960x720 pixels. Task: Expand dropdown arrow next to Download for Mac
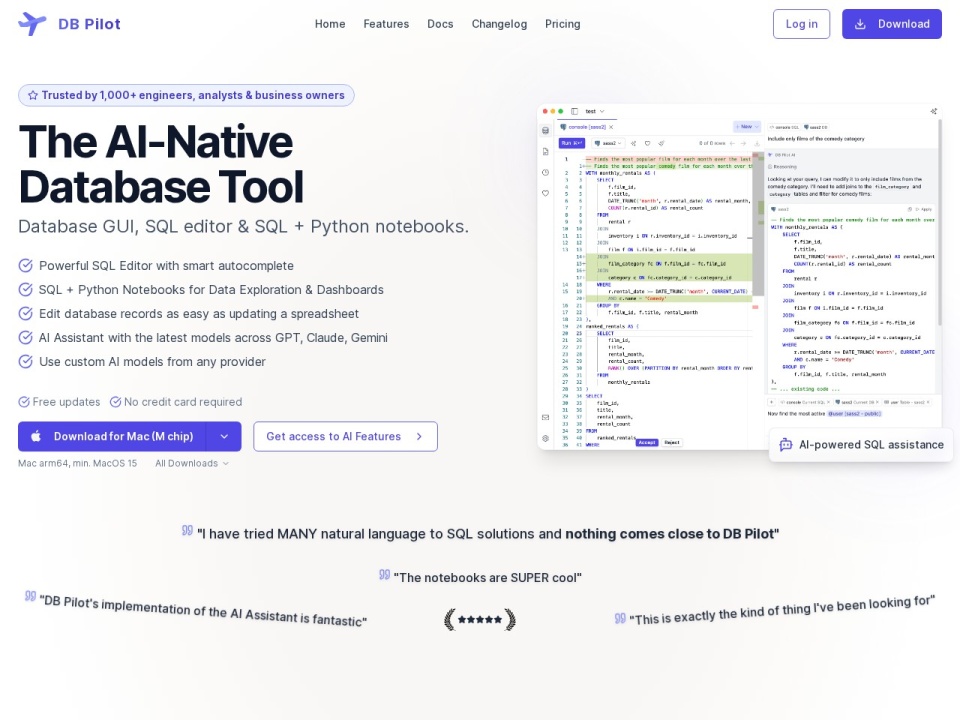click(224, 437)
